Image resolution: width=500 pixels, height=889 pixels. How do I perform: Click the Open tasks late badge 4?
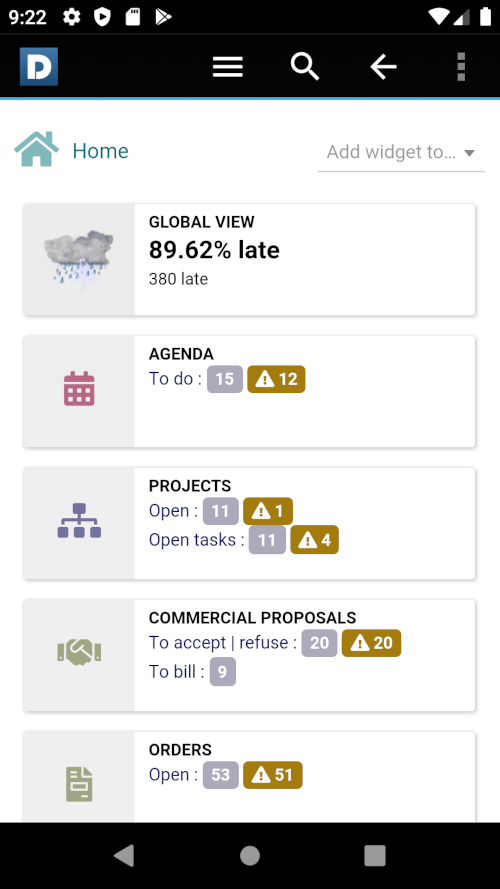click(x=315, y=540)
